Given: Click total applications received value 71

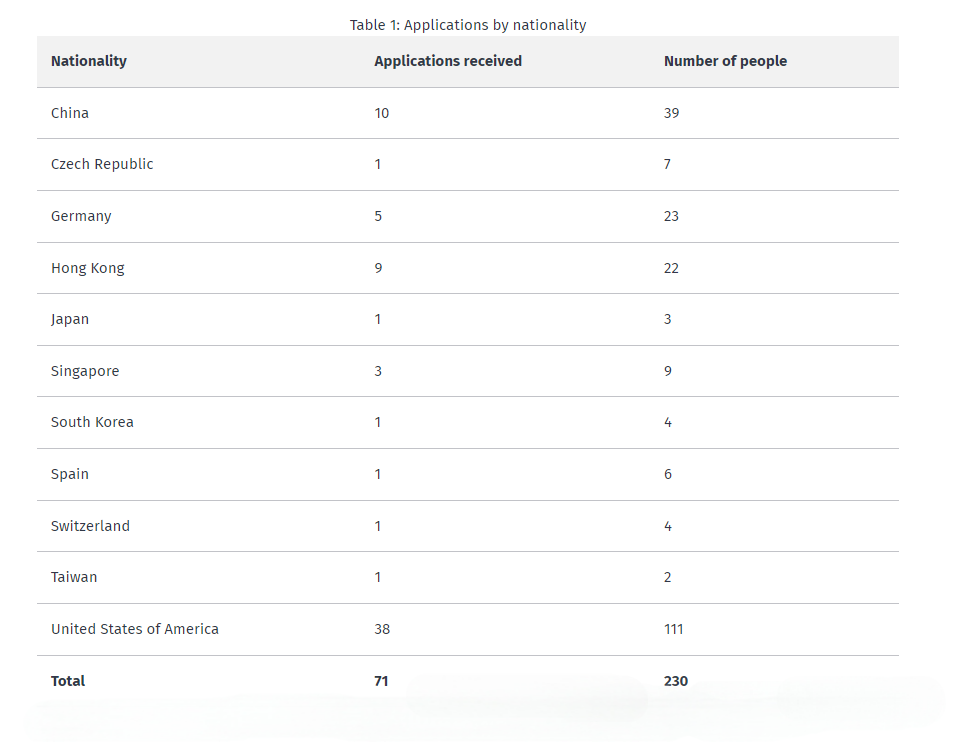Looking at the screenshot, I should (x=381, y=681).
